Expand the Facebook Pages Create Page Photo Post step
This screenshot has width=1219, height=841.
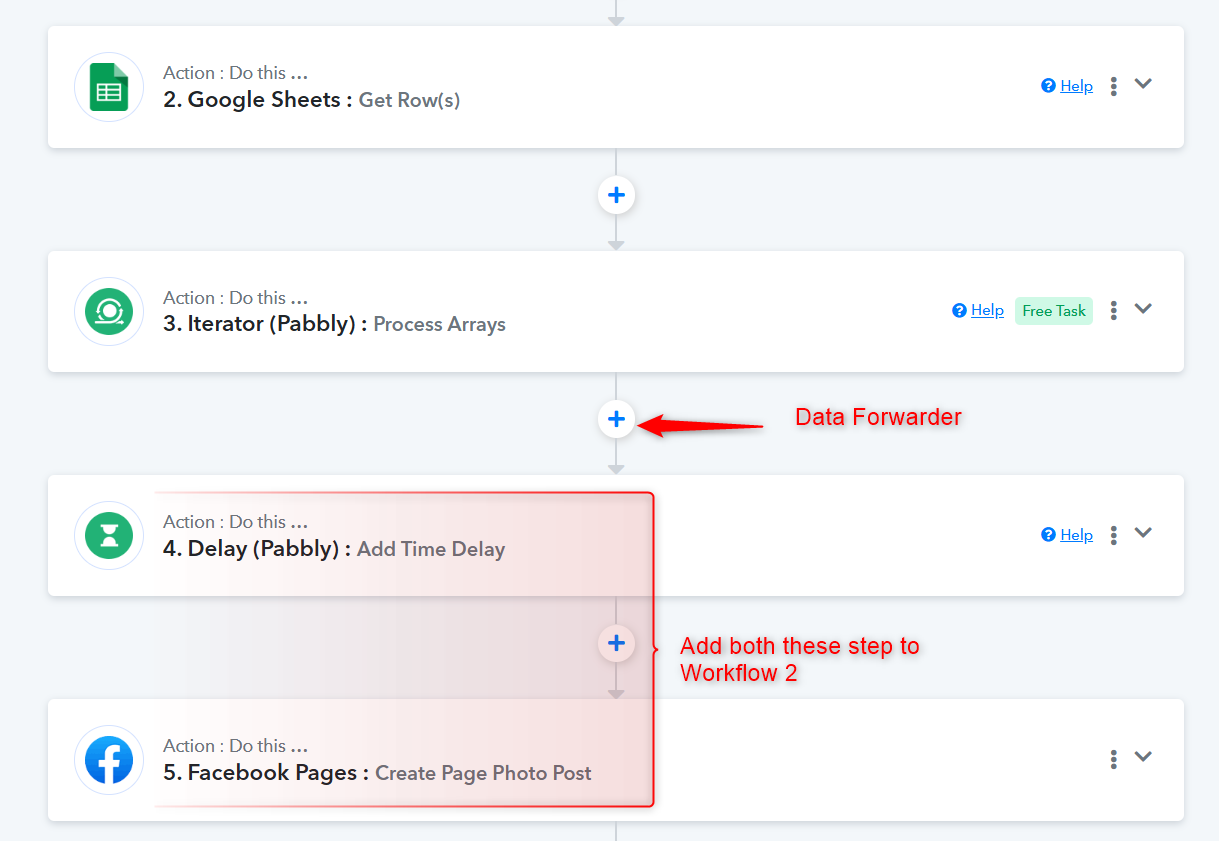pos(1143,757)
